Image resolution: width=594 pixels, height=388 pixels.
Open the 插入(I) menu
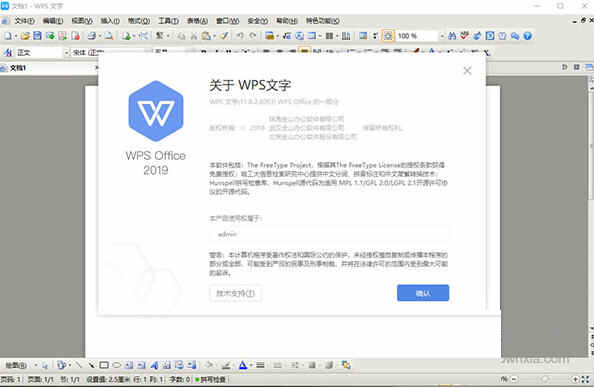[110, 21]
